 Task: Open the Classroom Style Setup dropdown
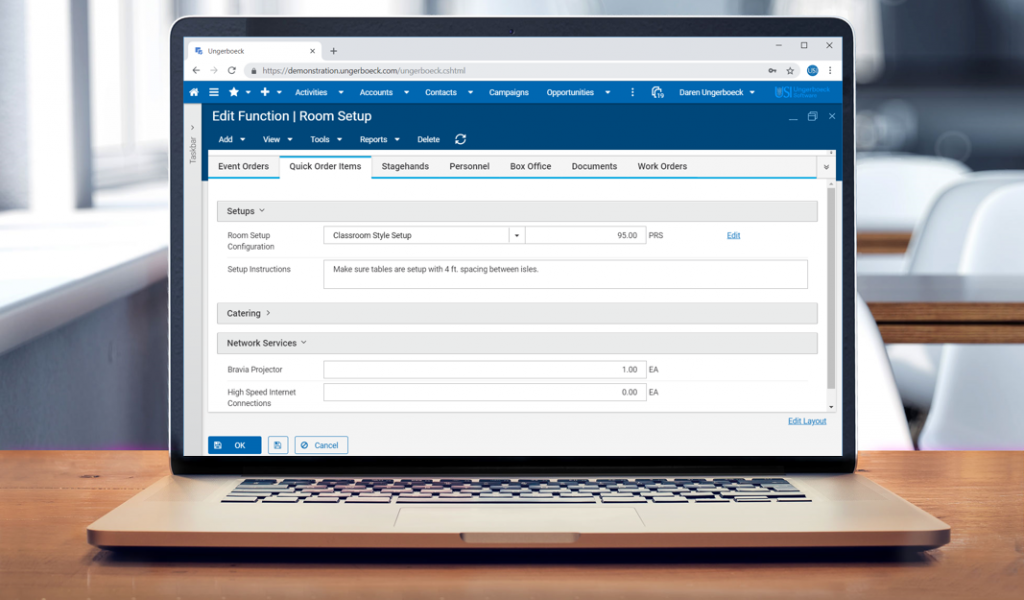[517, 236]
